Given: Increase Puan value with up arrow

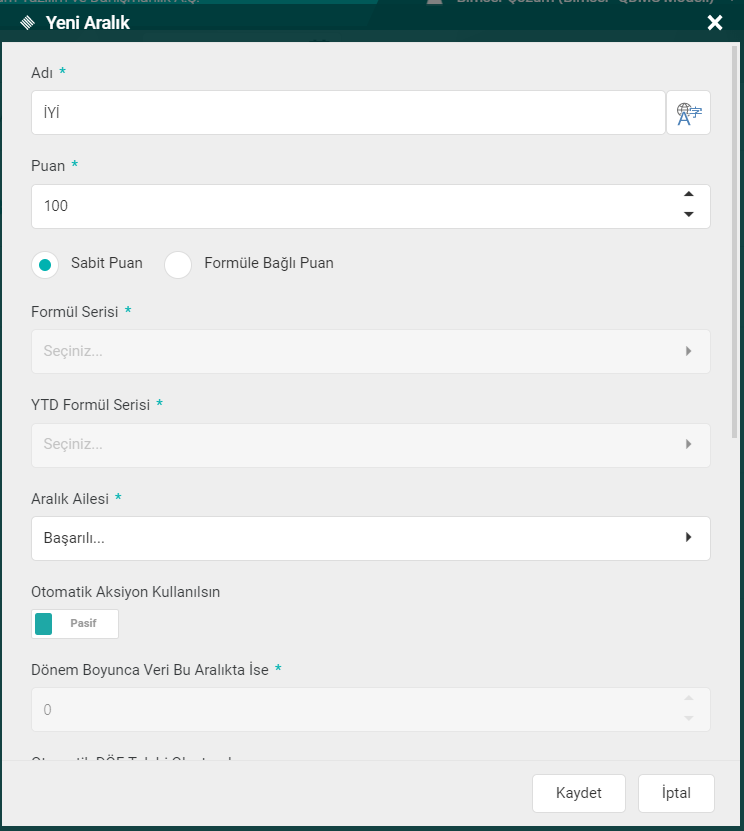Looking at the screenshot, I should (688, 196).
